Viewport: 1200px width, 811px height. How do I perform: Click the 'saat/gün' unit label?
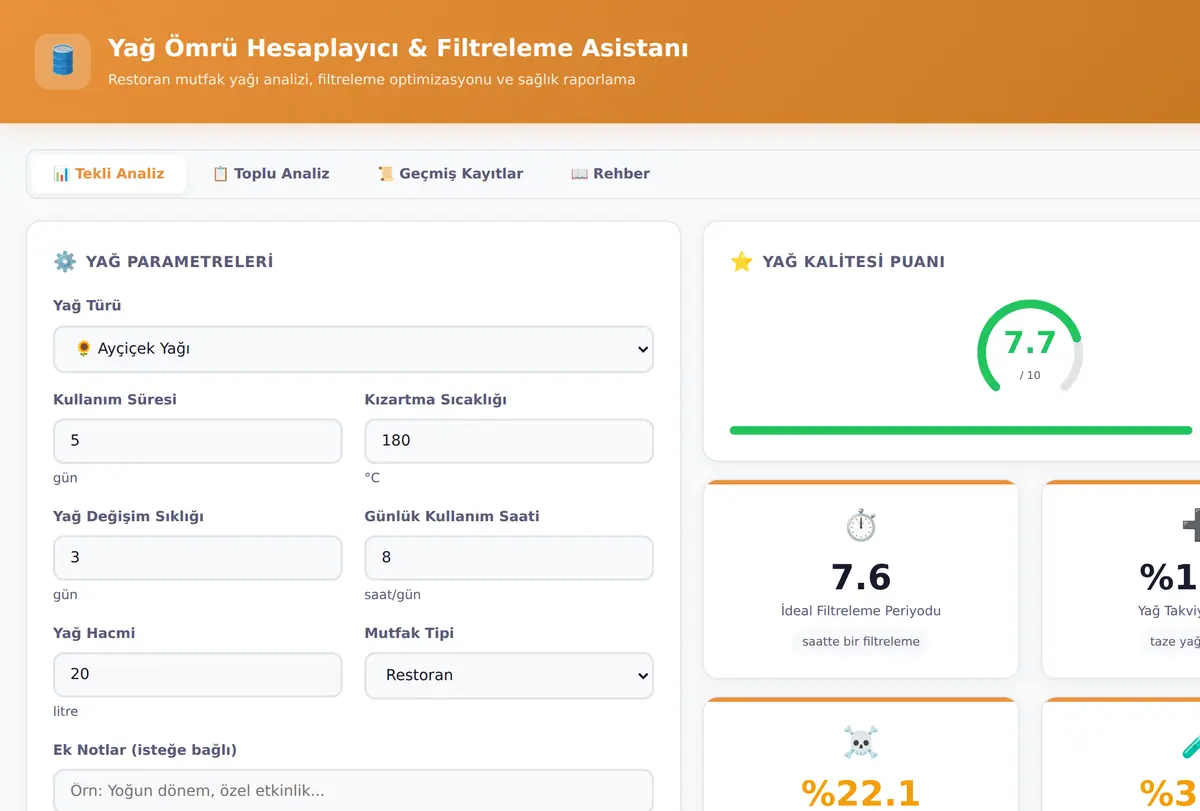tap(393, 595)
